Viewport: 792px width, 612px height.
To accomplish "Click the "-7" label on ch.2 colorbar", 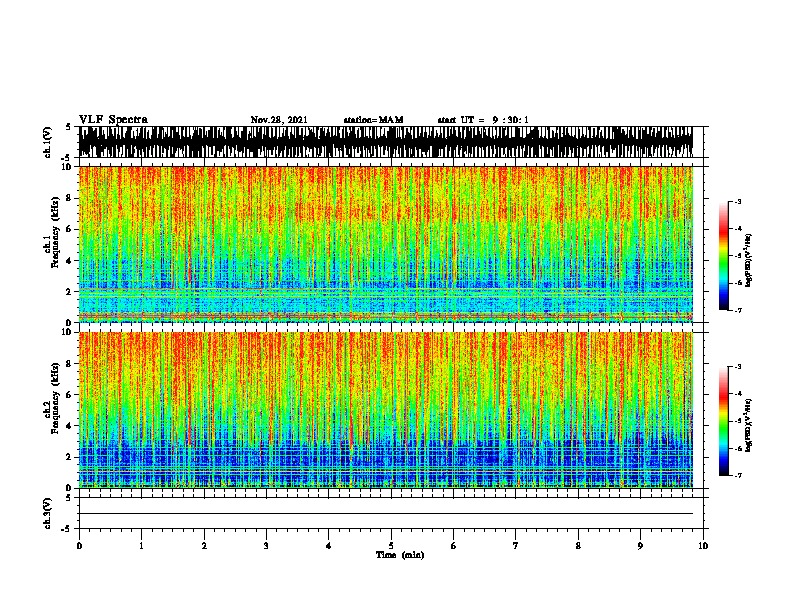I will pos(738,476).
